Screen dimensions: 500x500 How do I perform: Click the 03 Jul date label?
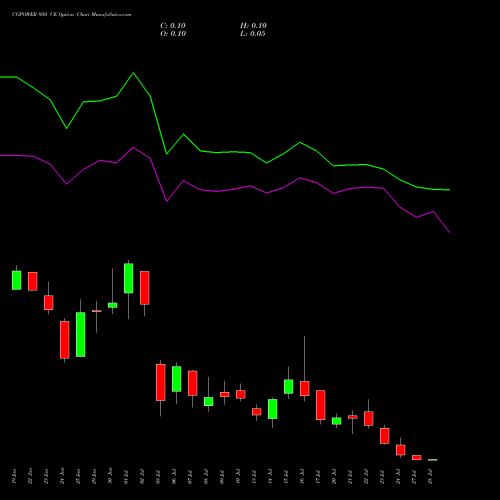point(158,476)
